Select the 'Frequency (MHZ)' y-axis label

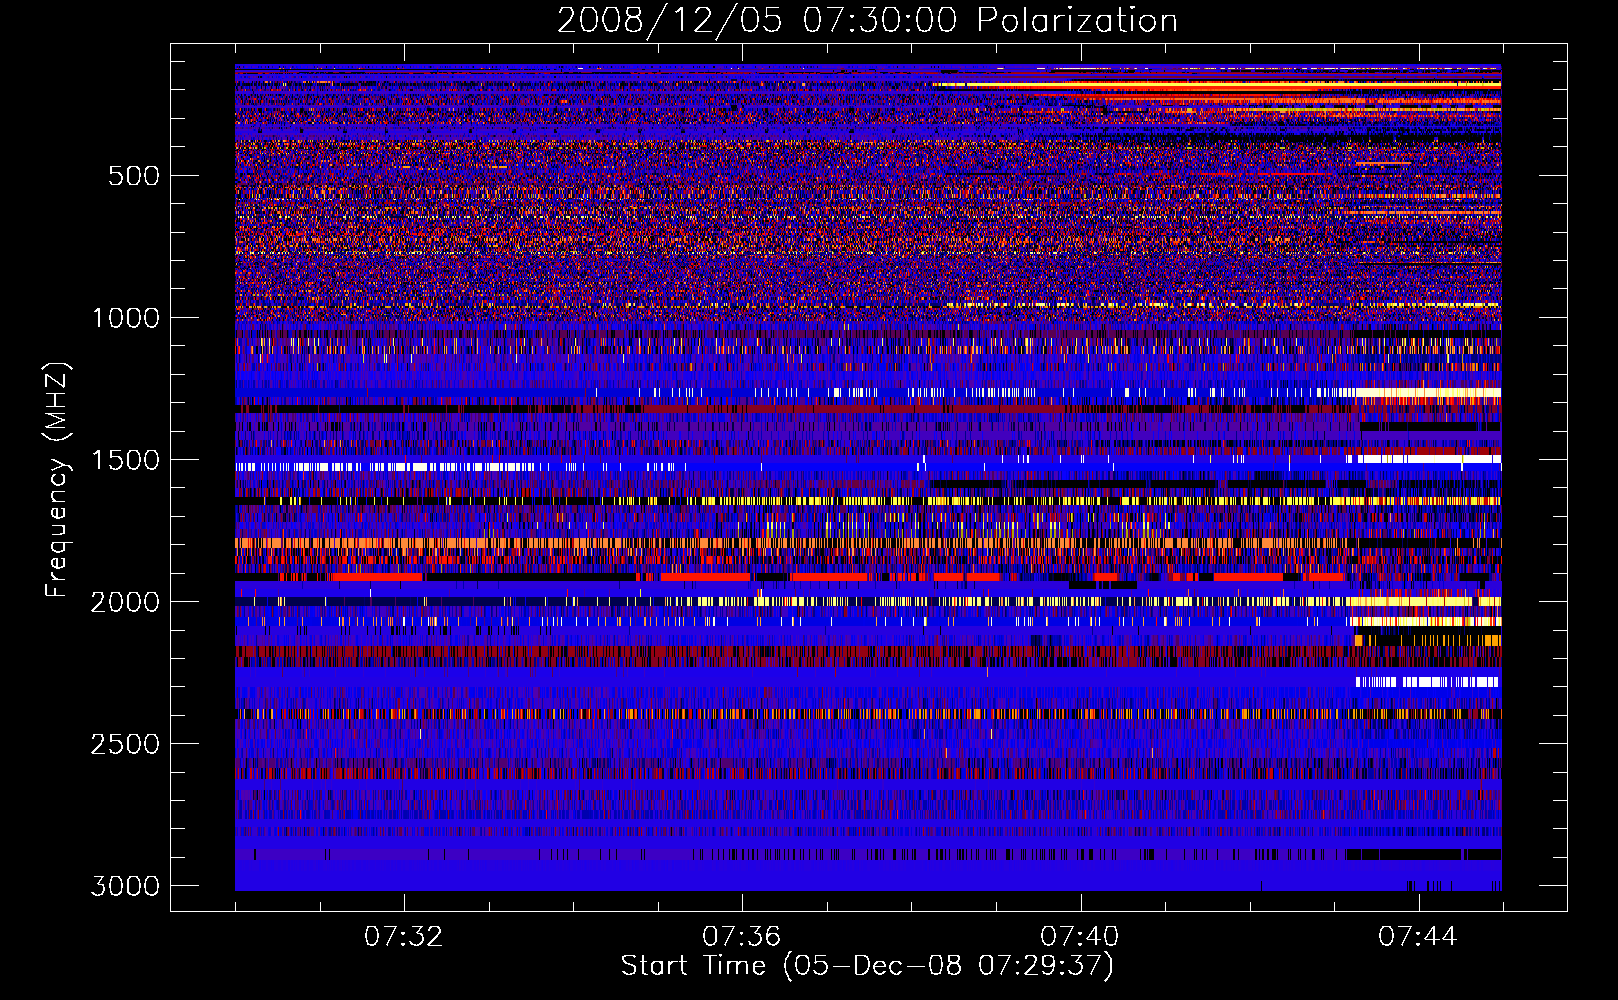(58, 480)
